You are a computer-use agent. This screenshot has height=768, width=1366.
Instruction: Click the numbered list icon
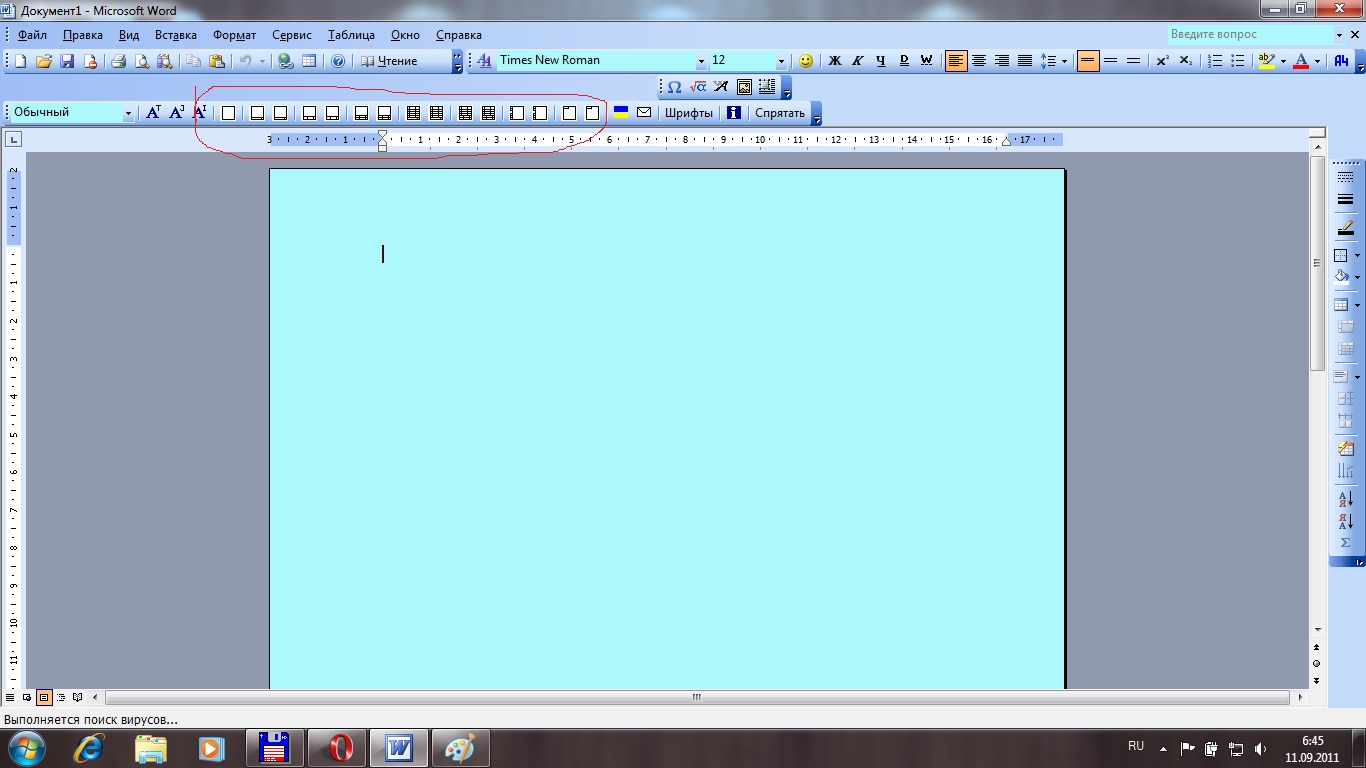click(x=1215, y=61)
